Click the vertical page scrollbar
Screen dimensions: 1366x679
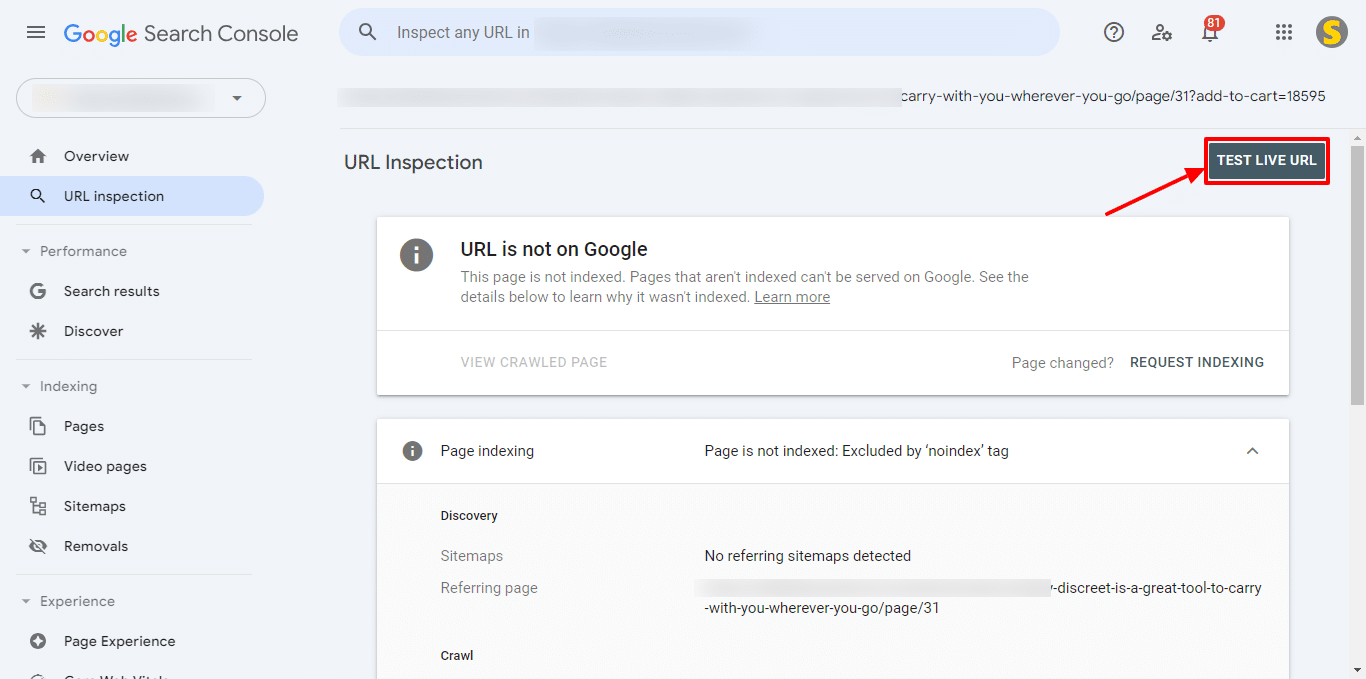[1357, 275]
